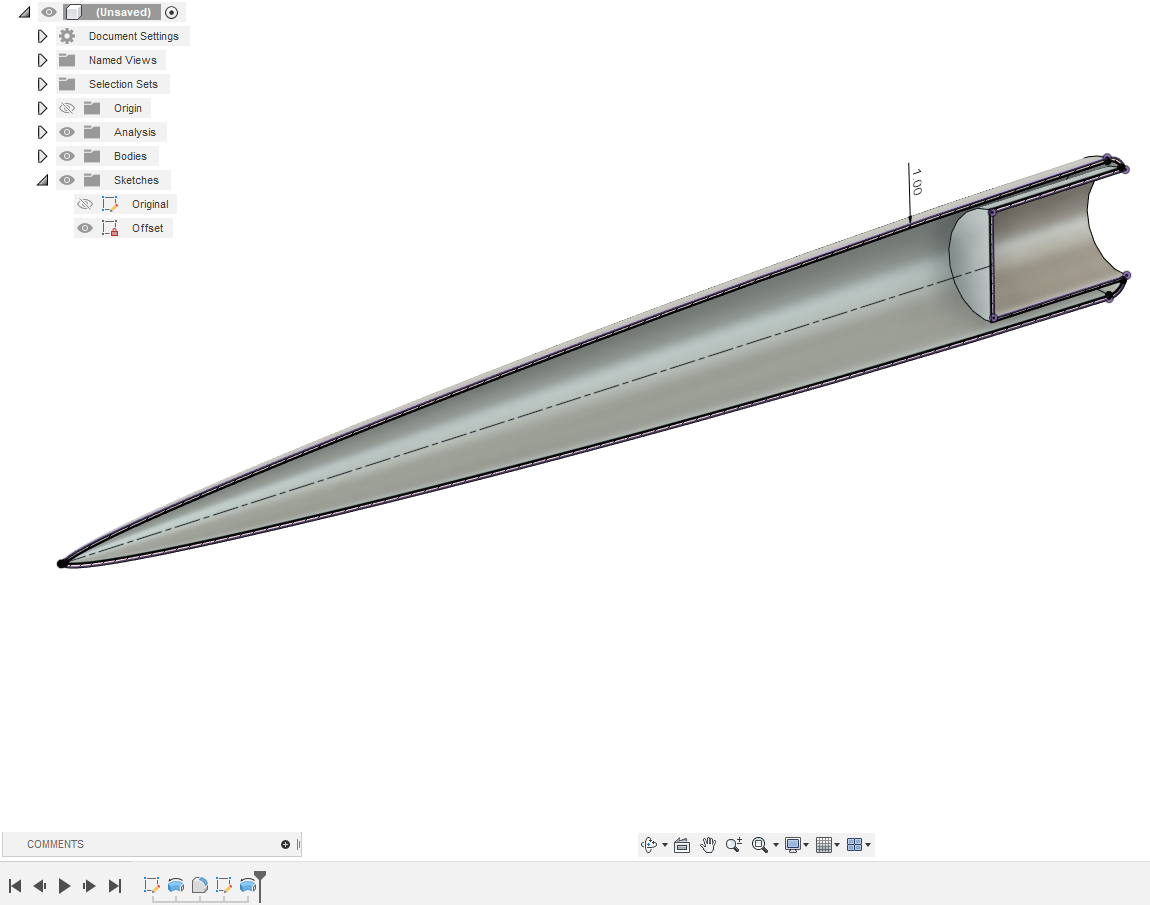The image size is (1150, 905).
Task: Click the Original sketch icon
Action: [110, 204]
